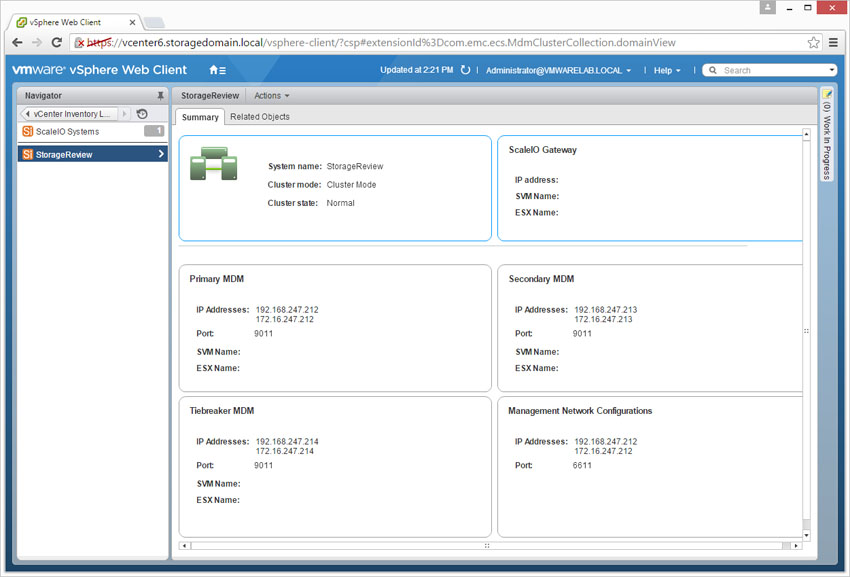
Task: Click the ScaleIO cluster servers icon
Action: click(x=214, y=163)
